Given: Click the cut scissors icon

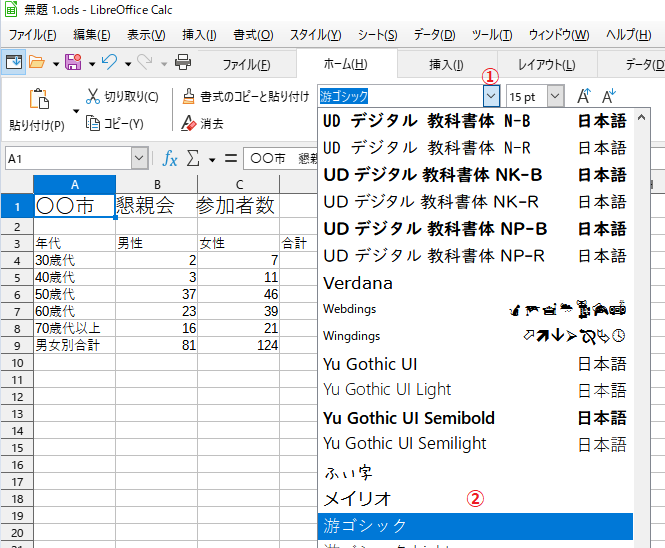Looking at the screenshot, I should pos(92,96).
